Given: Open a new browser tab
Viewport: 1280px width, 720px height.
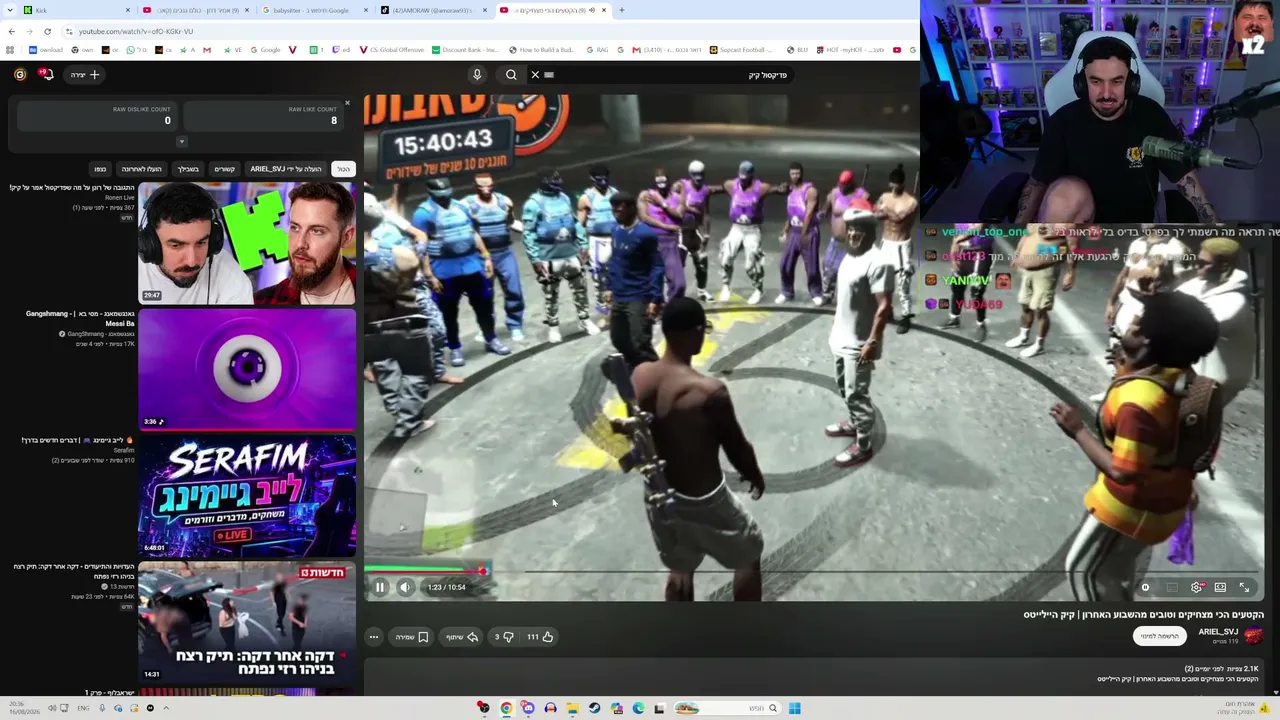Looking at the screenshot, I should coord(621,10).
